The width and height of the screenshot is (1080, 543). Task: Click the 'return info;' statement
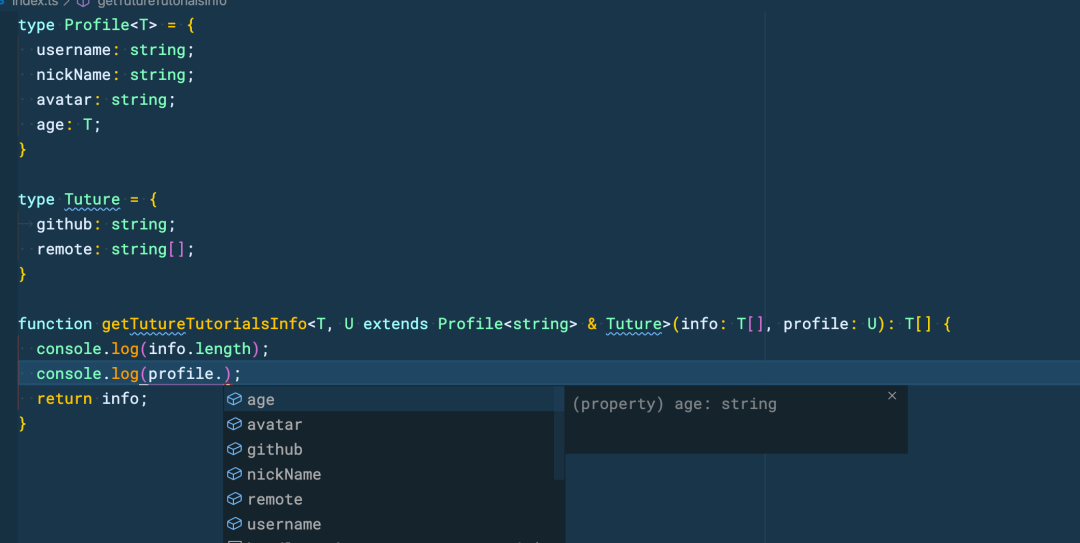[92, 398]
